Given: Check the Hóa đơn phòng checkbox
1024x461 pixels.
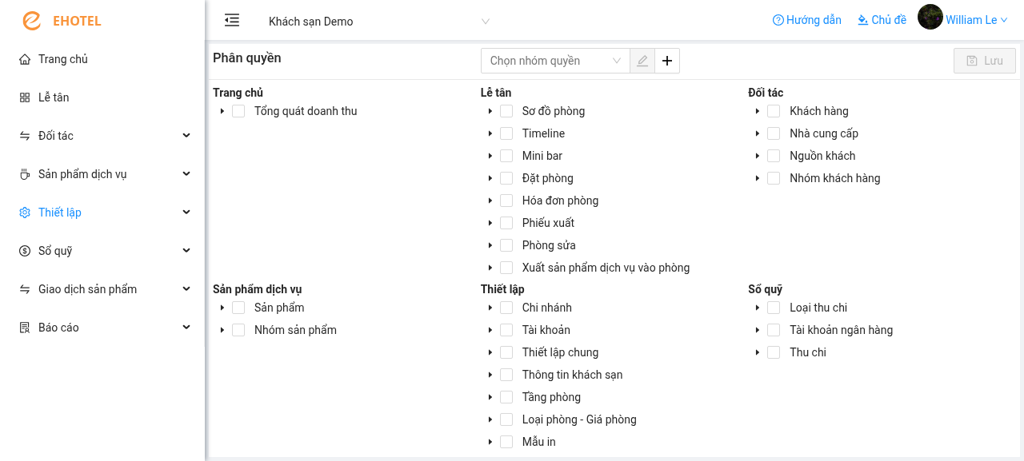Looking at the screenshot, I should tap(506, 200).
